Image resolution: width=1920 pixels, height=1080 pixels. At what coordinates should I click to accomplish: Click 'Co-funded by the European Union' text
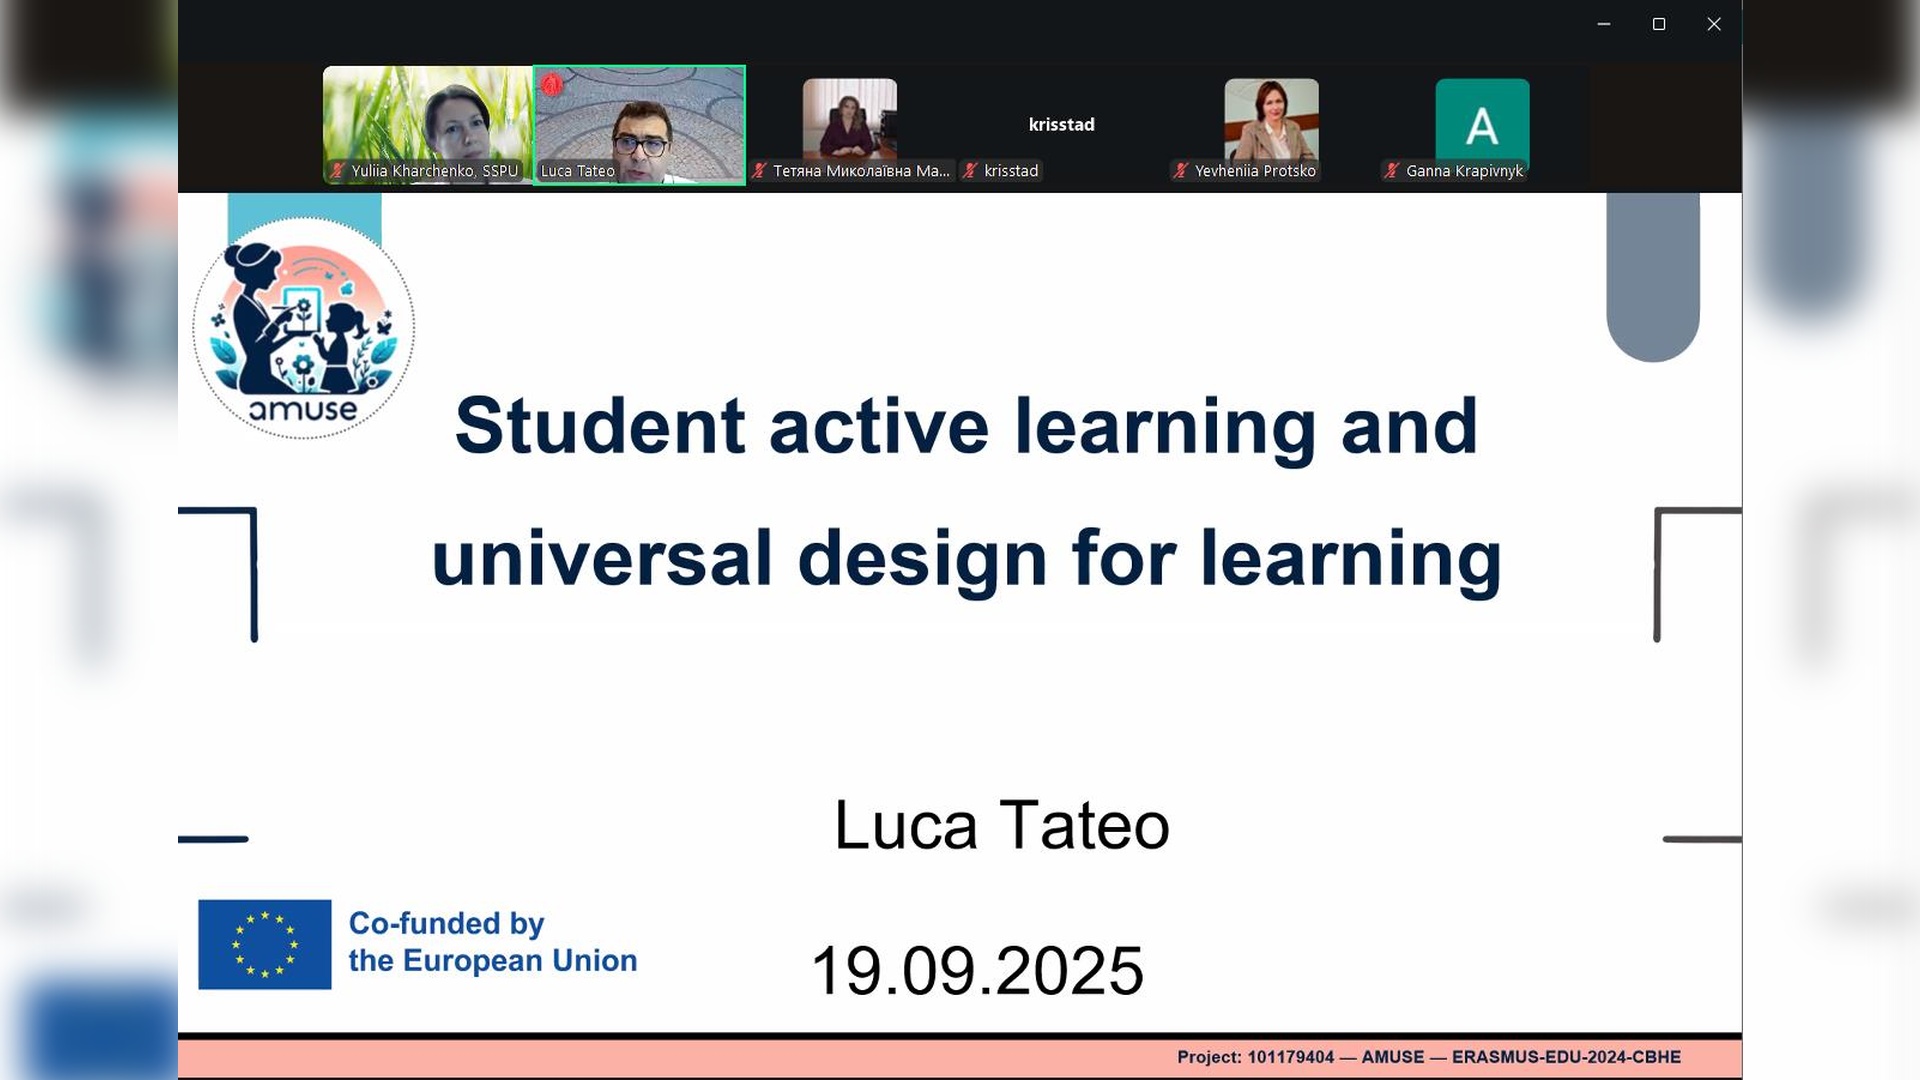click(x=492, y=941)
